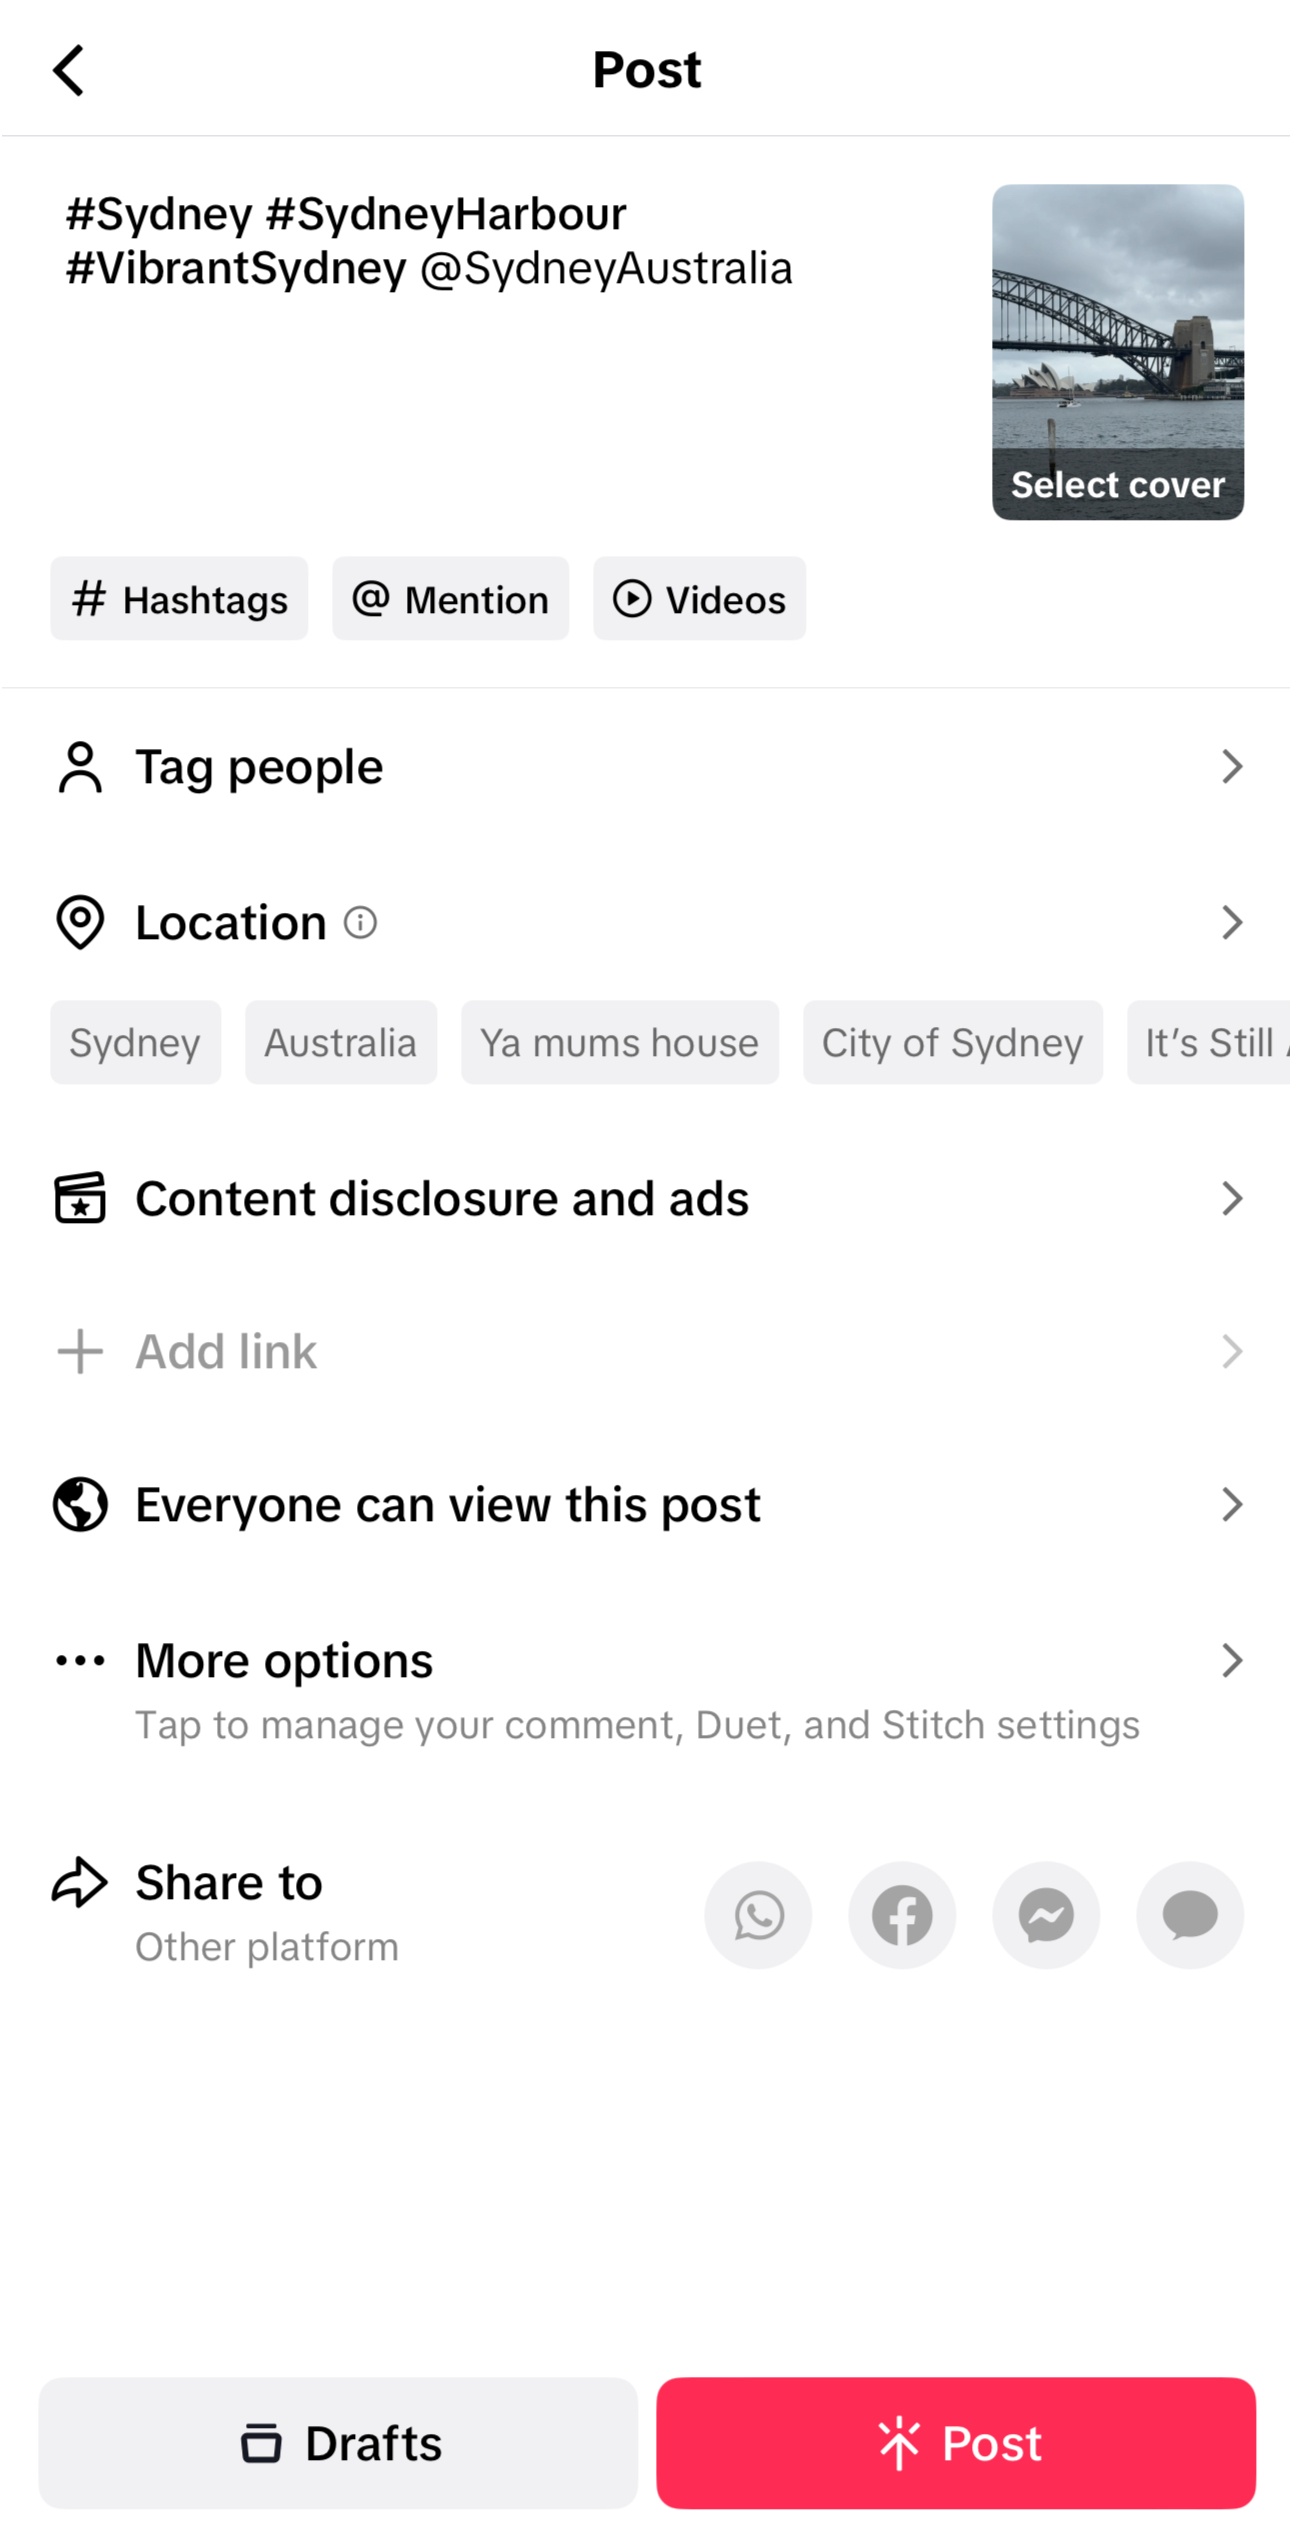Open Everyone can view this post setting
Viewport: 1290px width, 2528px height.
point(448,1505)
